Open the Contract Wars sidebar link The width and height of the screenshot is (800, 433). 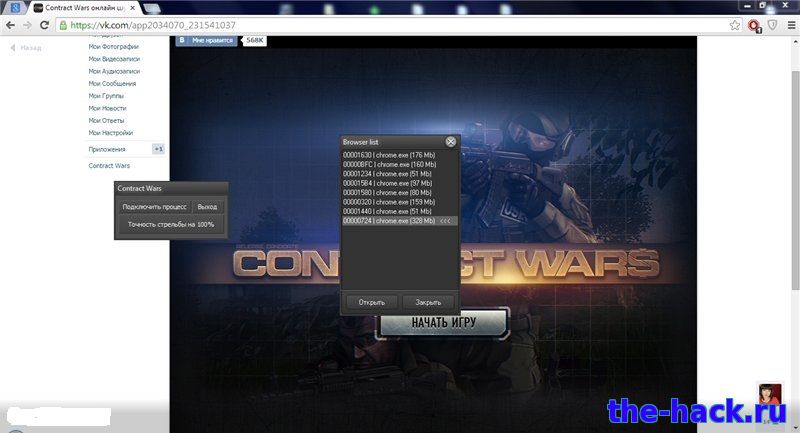[x=109, y=166]
